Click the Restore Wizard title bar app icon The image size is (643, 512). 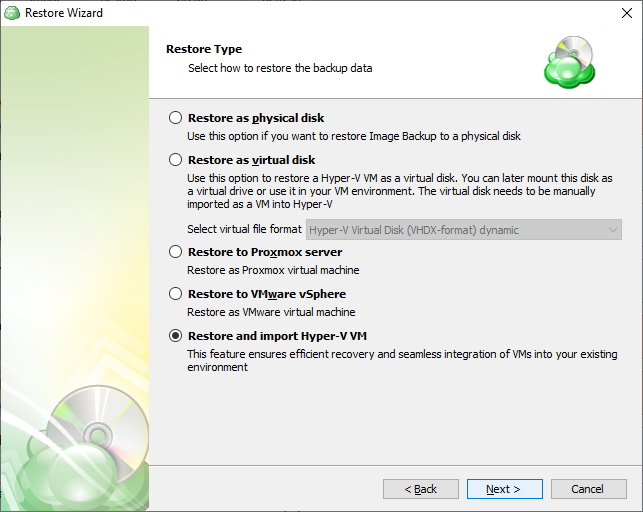coord(12,13)
